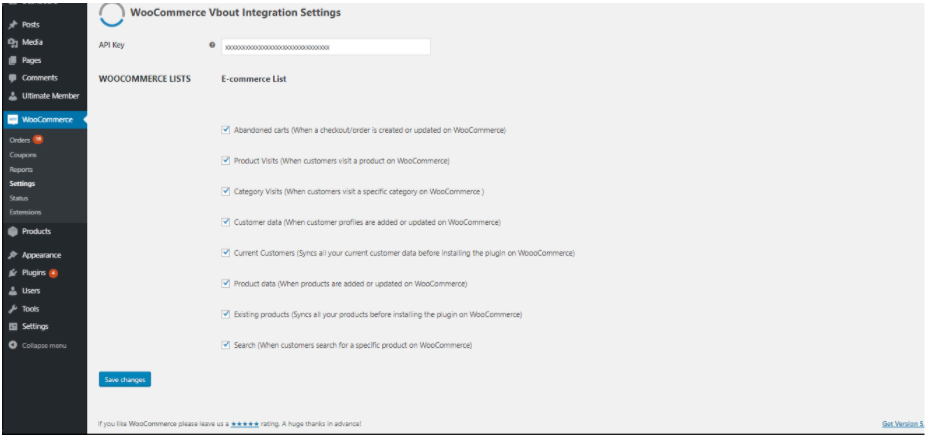Select the WooCommerce menu item
This screenshot has width=927, height=435.
(44, 119)
